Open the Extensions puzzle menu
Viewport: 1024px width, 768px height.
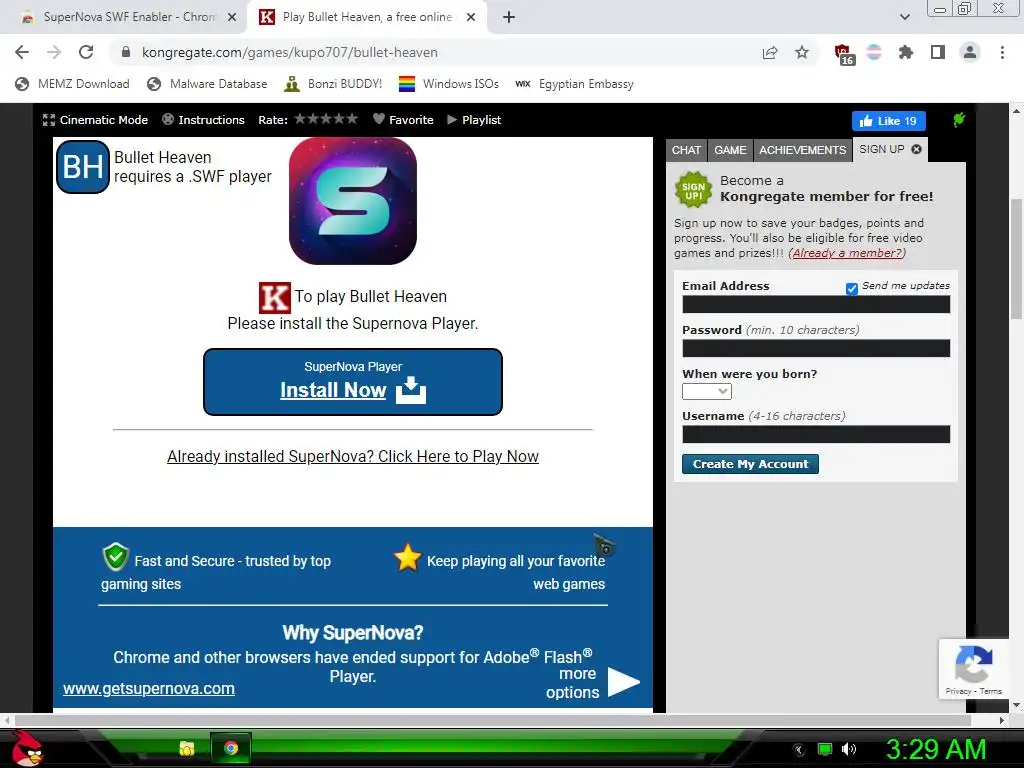pyautogui.click(x=906, y=52)
